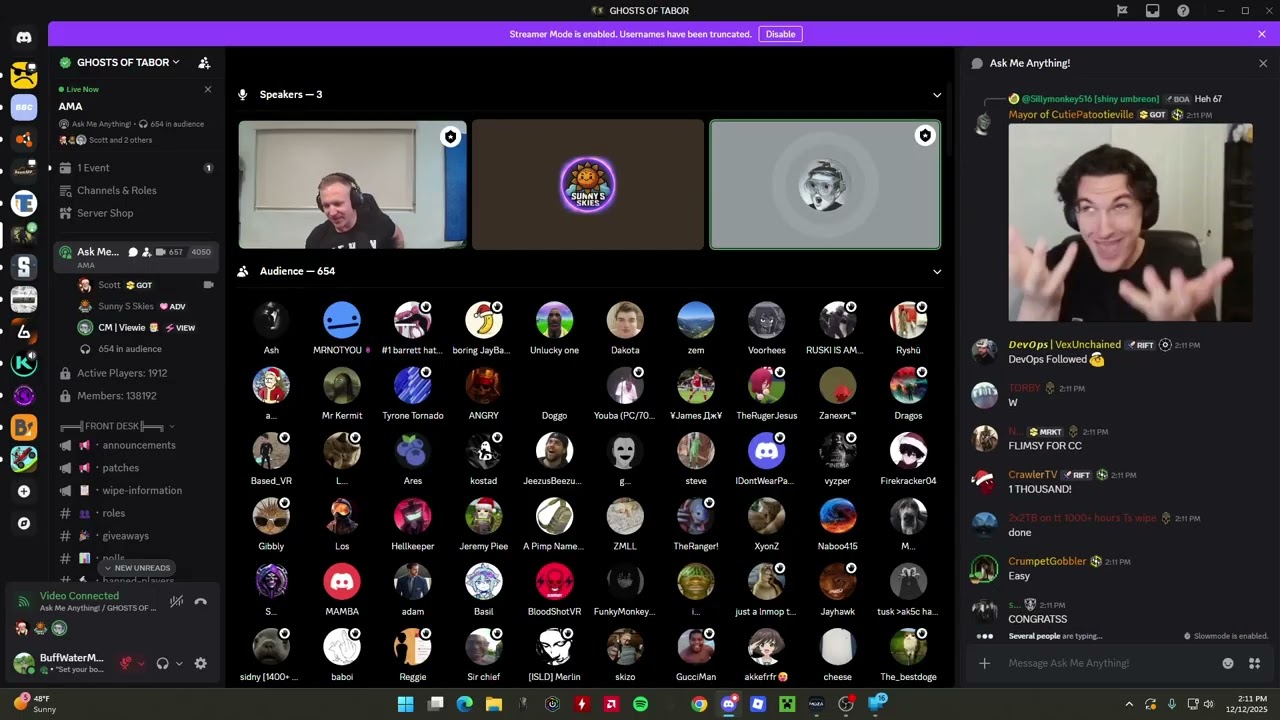1280x720 pixels.
Task: Collapse the FRONT DESK channel category
Action: pyautogui.click(x=118, y=426)
